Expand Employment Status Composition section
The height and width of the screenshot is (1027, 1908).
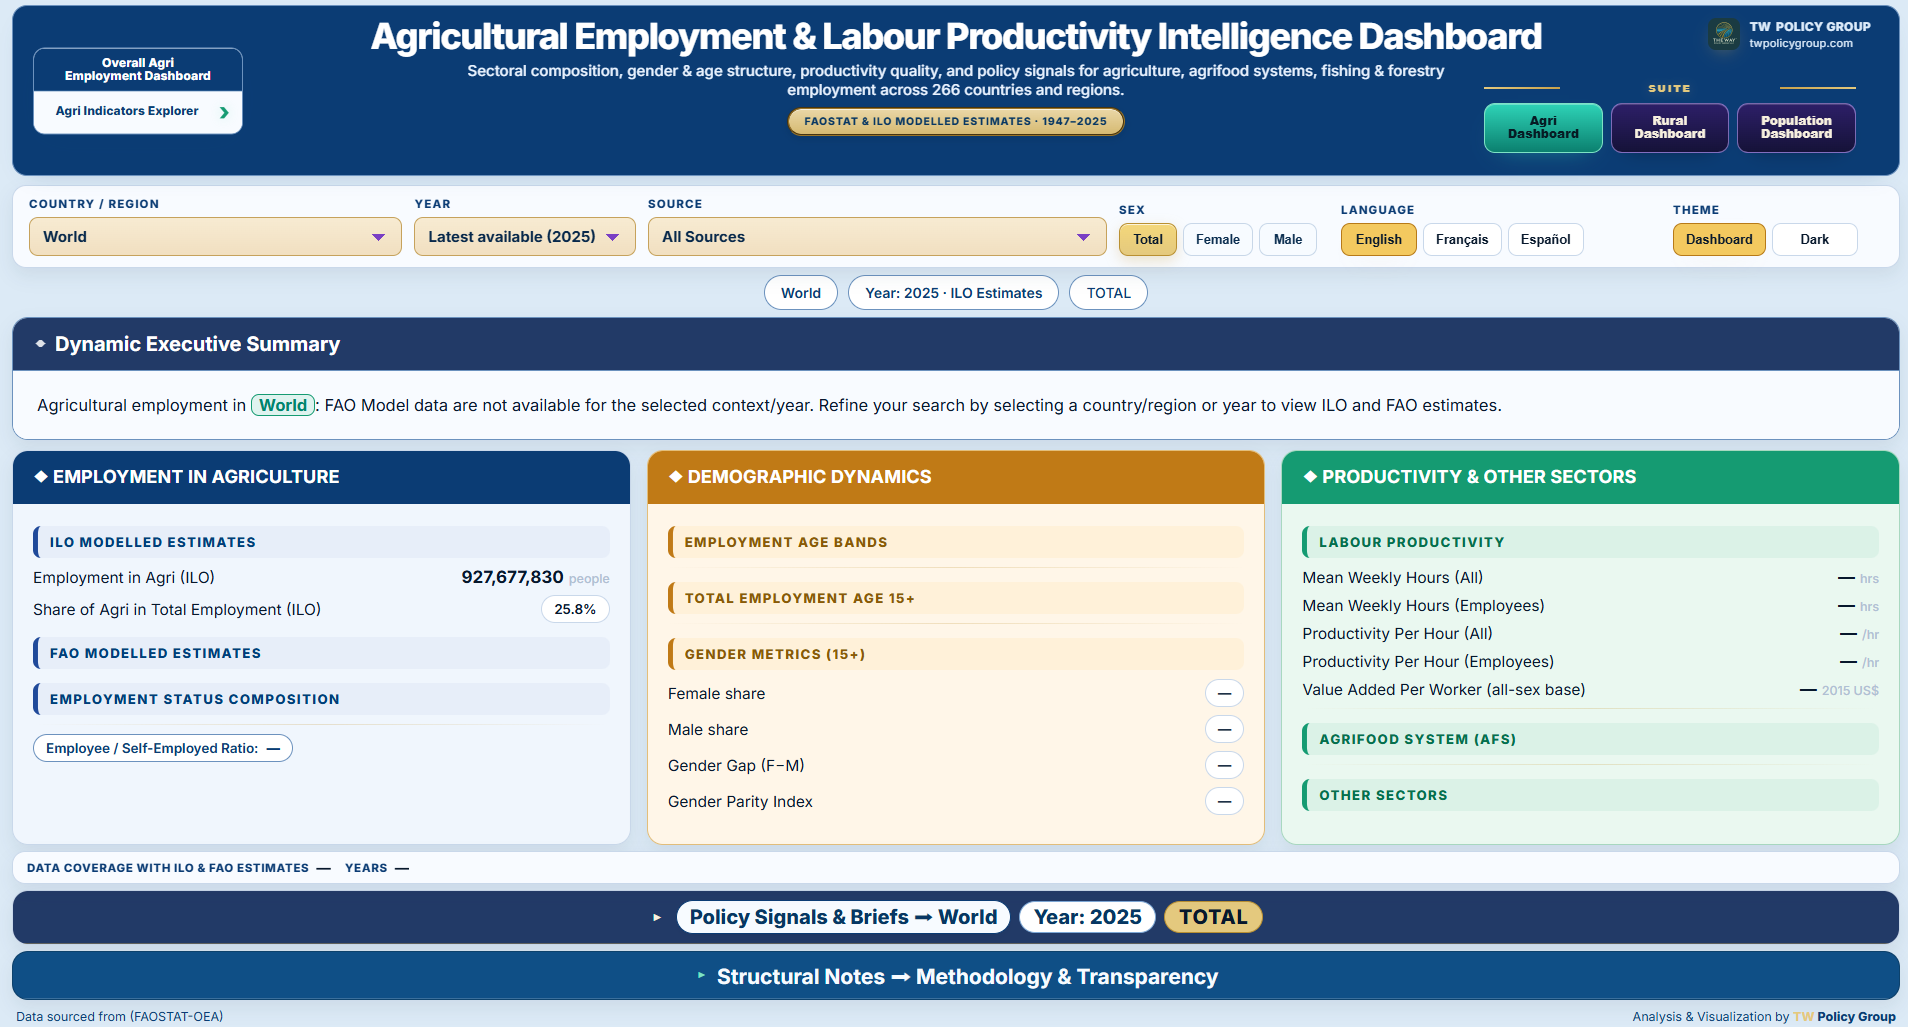[321, 699]
